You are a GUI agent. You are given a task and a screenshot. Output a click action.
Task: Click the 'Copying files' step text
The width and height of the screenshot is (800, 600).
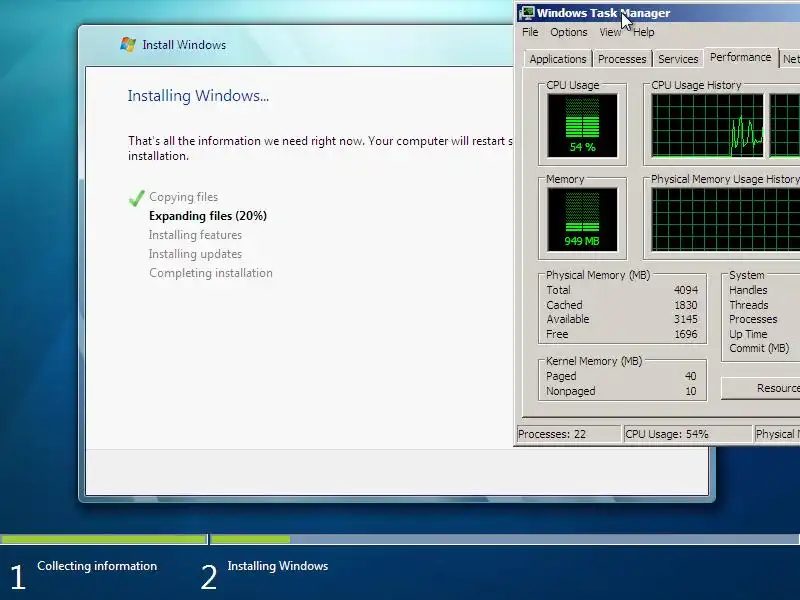(183, 197)
